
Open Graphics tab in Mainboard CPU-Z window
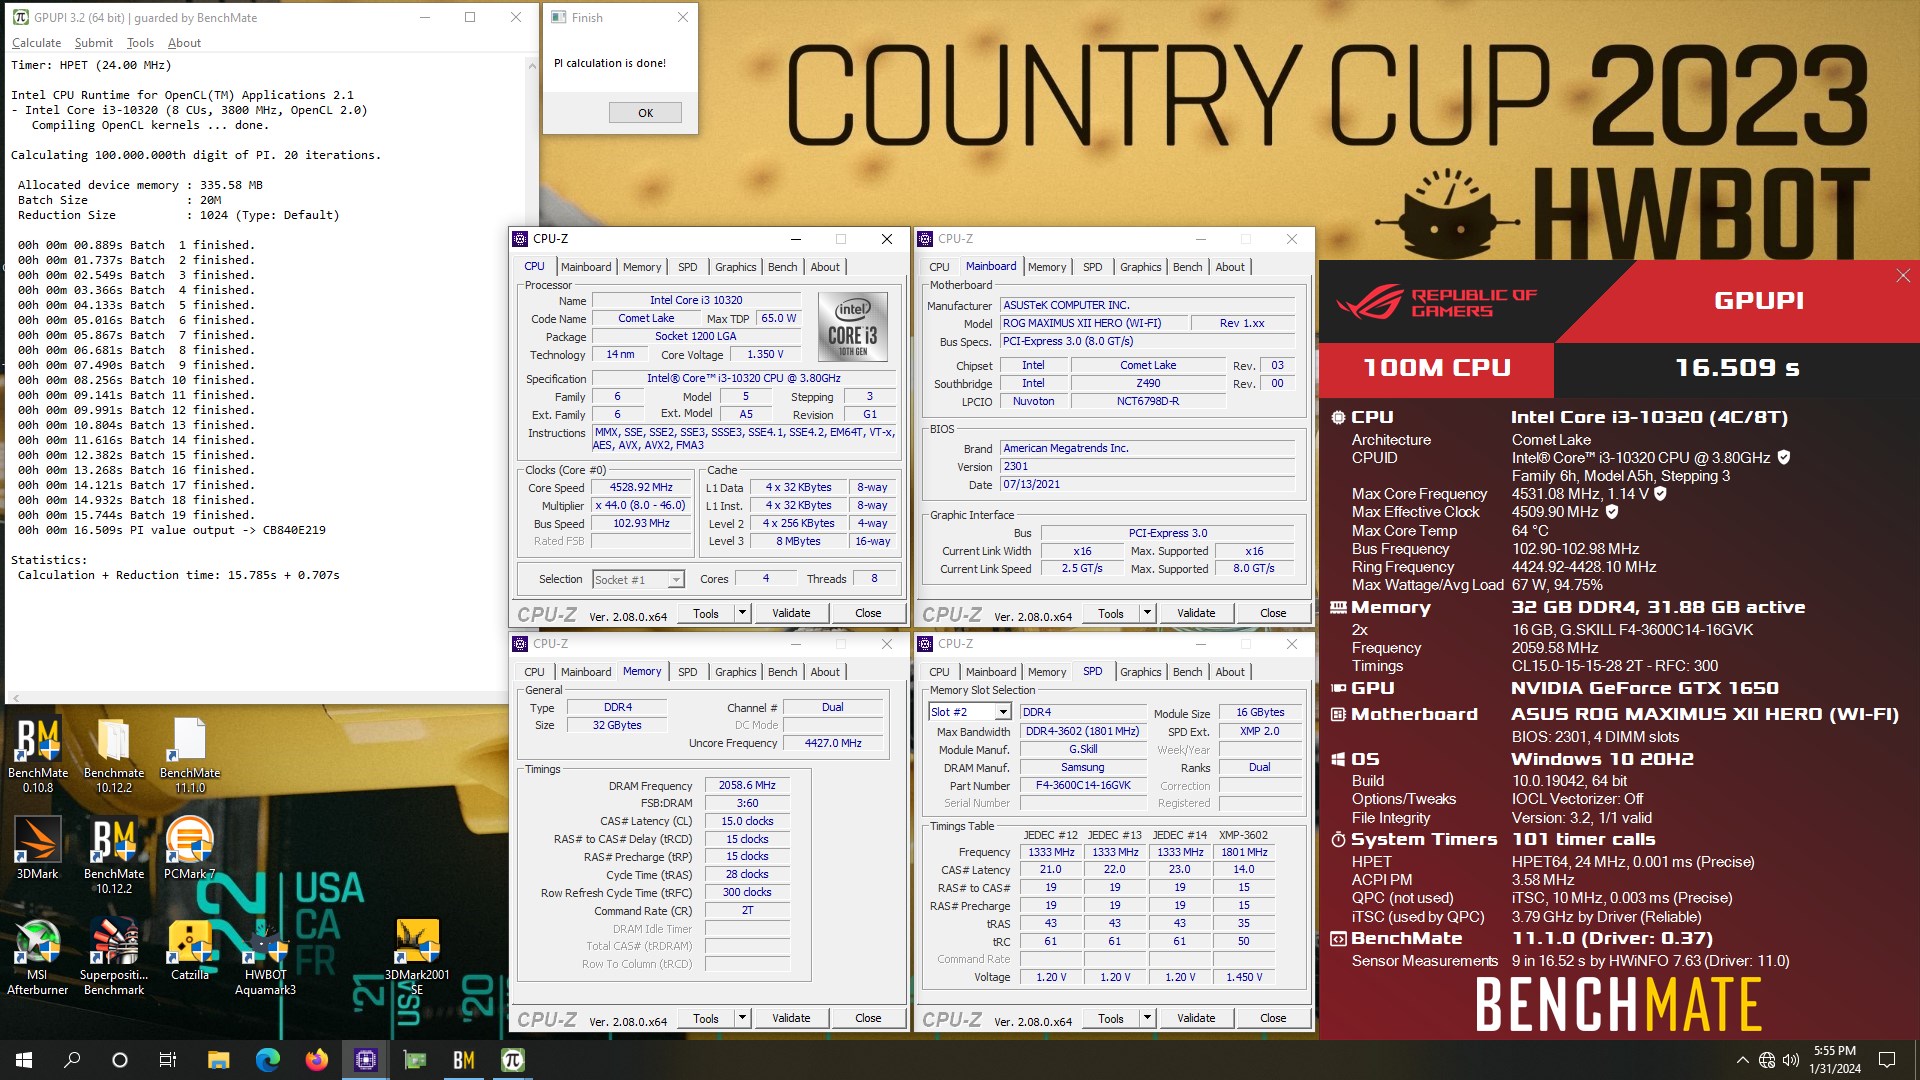[x=1140, y=267]
